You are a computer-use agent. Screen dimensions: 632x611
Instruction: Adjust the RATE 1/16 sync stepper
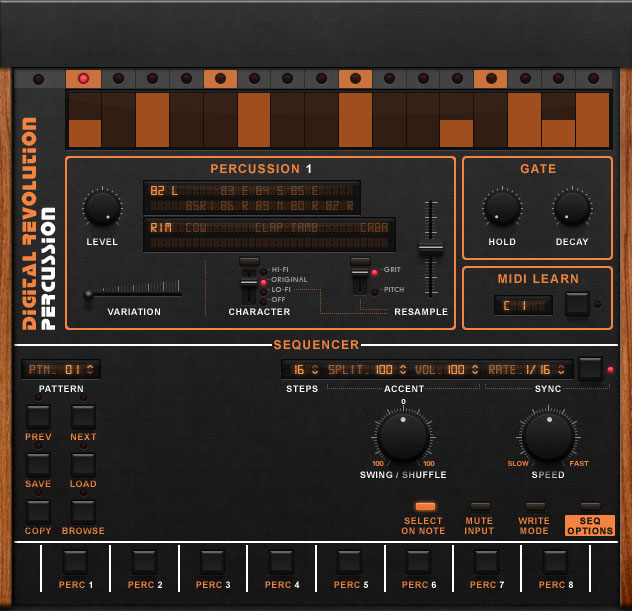tap(561, 370)
